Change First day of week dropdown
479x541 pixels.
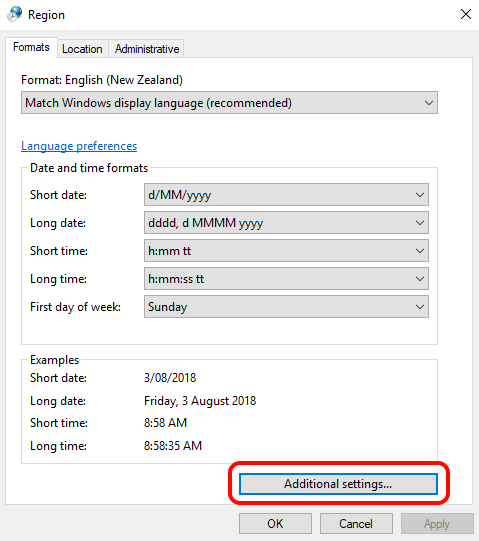point(286,306)
